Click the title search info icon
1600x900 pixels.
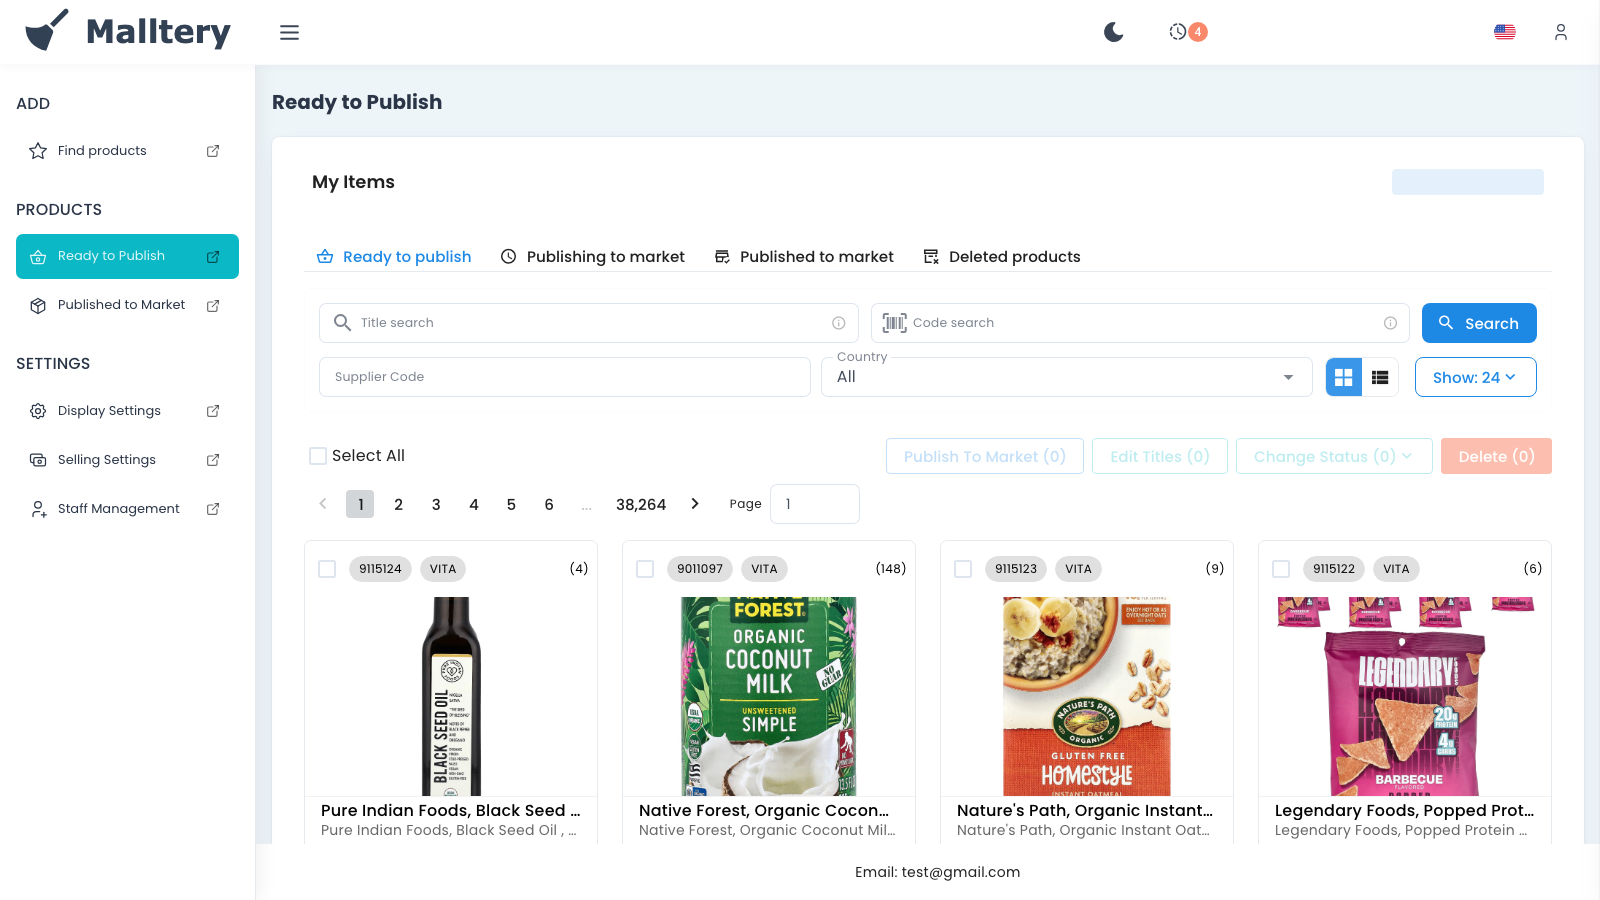pos(838,323)
